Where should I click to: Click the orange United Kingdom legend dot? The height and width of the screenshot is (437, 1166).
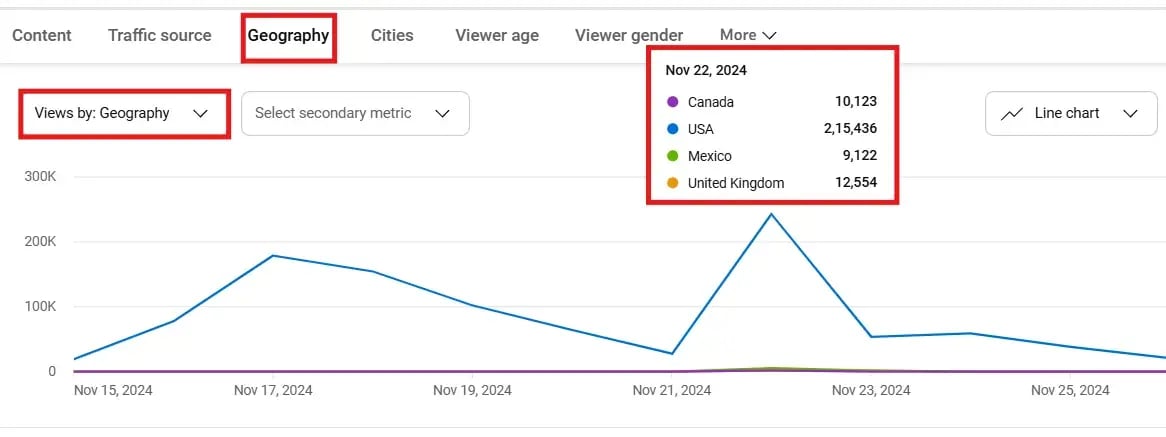coord(672,183)
